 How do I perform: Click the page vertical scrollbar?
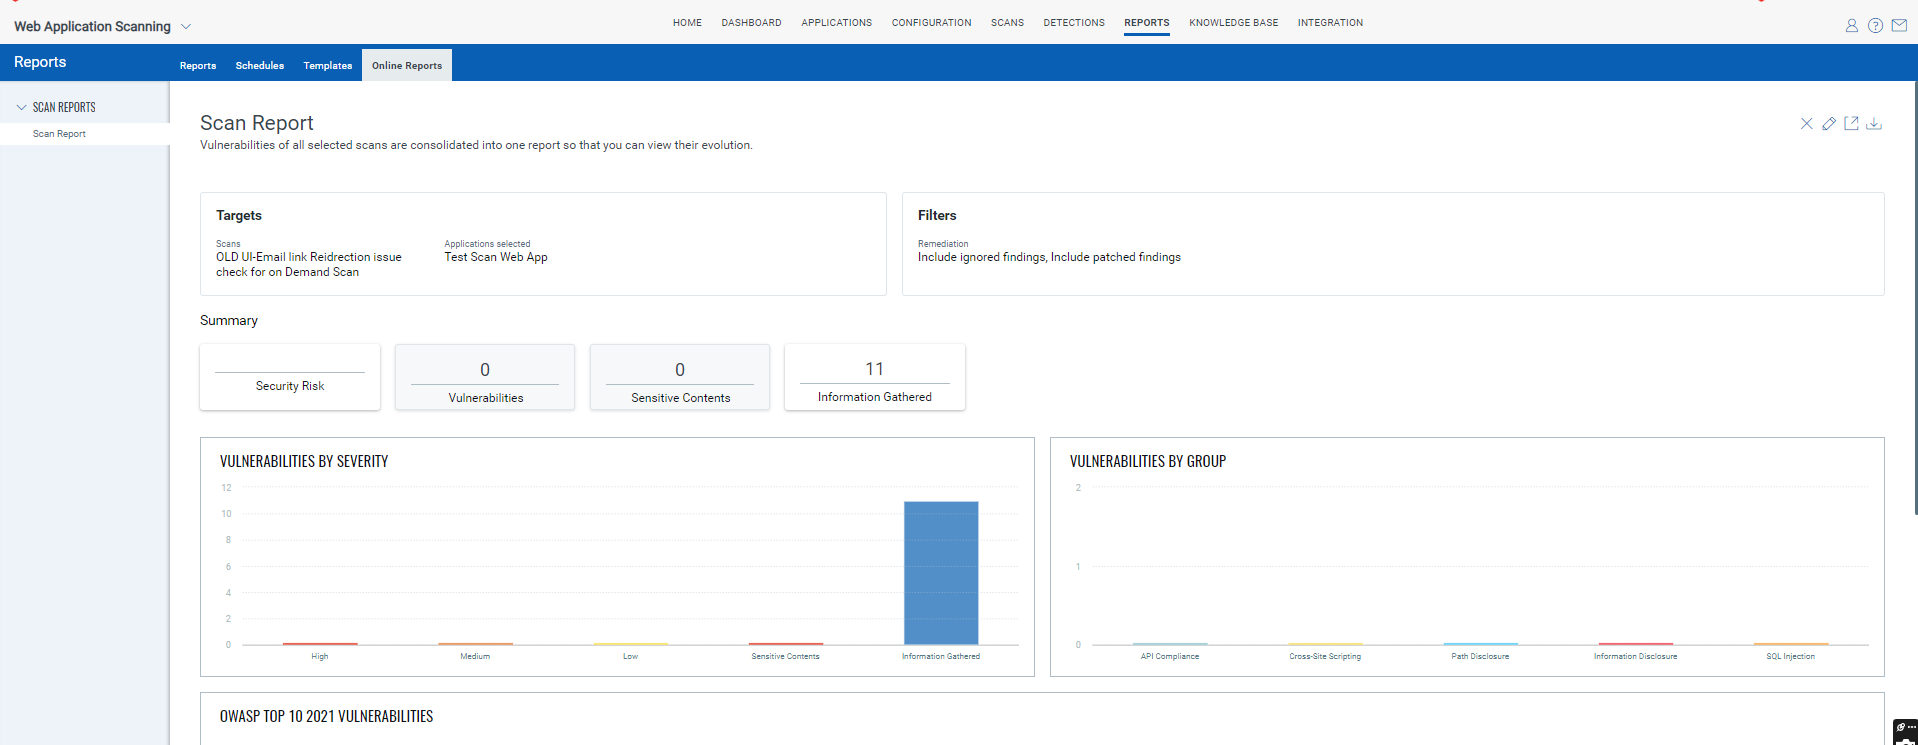(1914, 300)
